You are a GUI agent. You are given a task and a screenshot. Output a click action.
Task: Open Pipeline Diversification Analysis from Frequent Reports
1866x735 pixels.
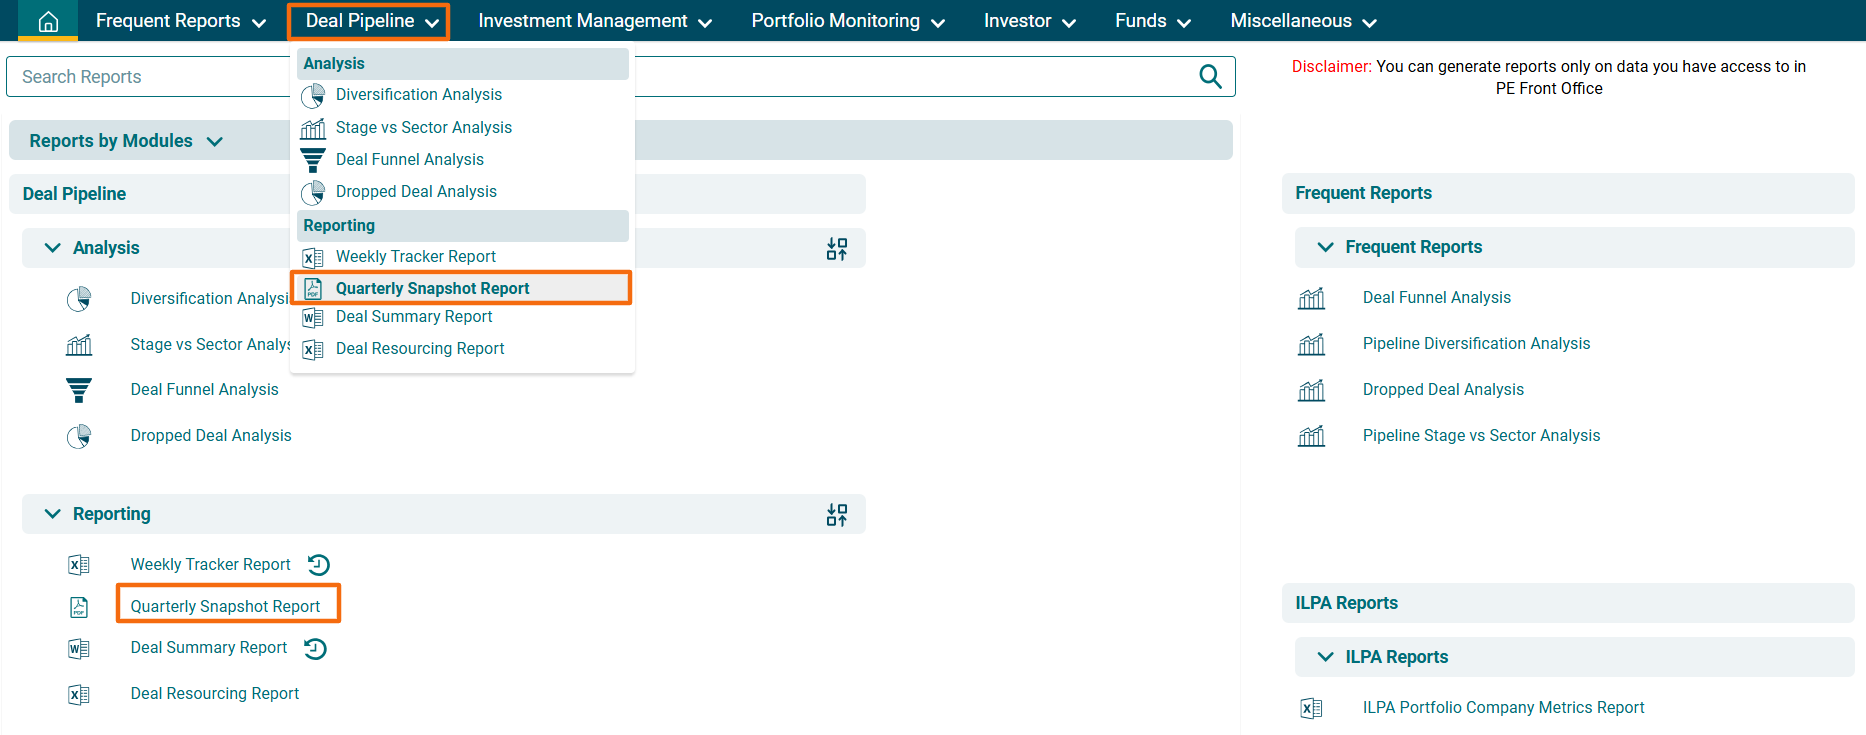pyautogui.click(x=1475, y=344)
